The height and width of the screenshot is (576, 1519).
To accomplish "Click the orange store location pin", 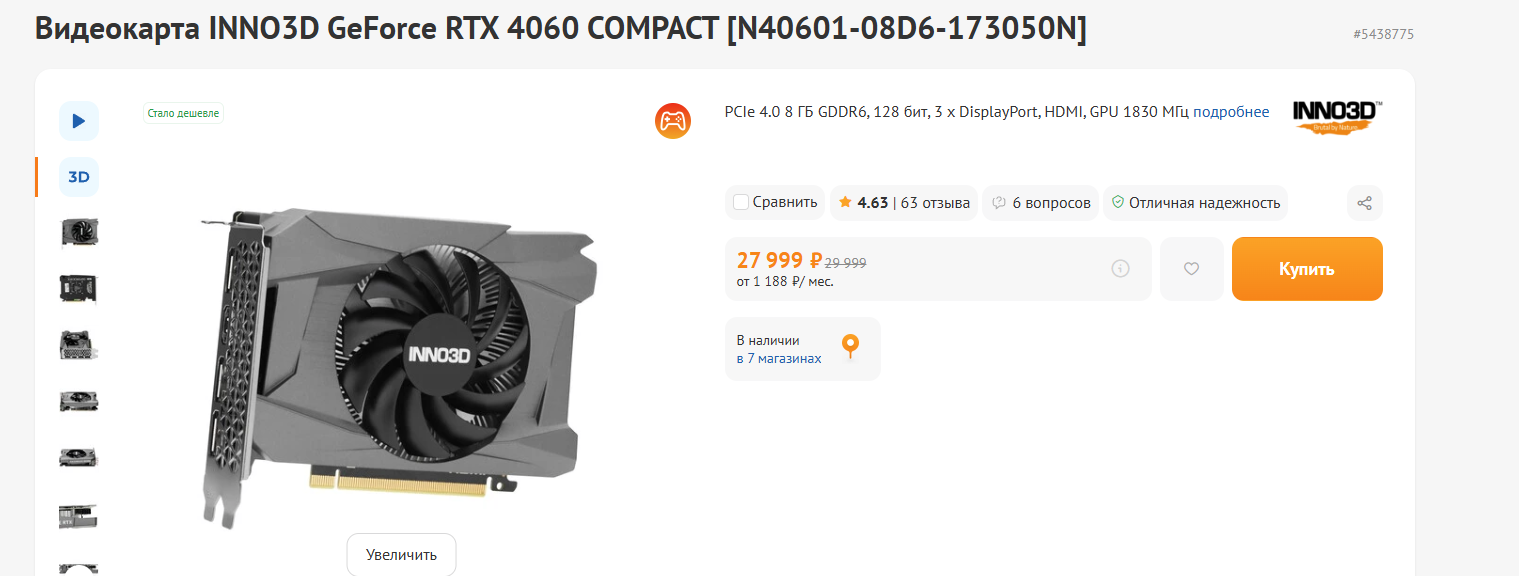I will pos(850,347).
